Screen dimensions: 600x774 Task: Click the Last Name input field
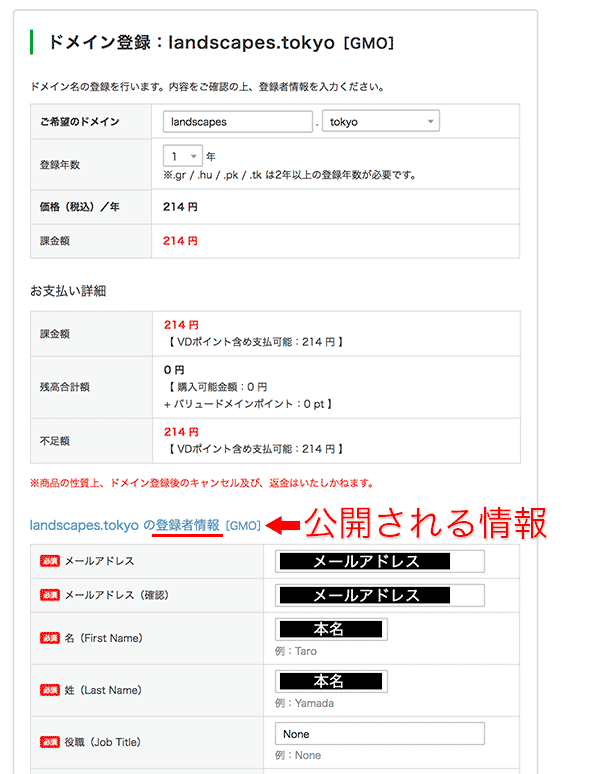pos(331,681)
